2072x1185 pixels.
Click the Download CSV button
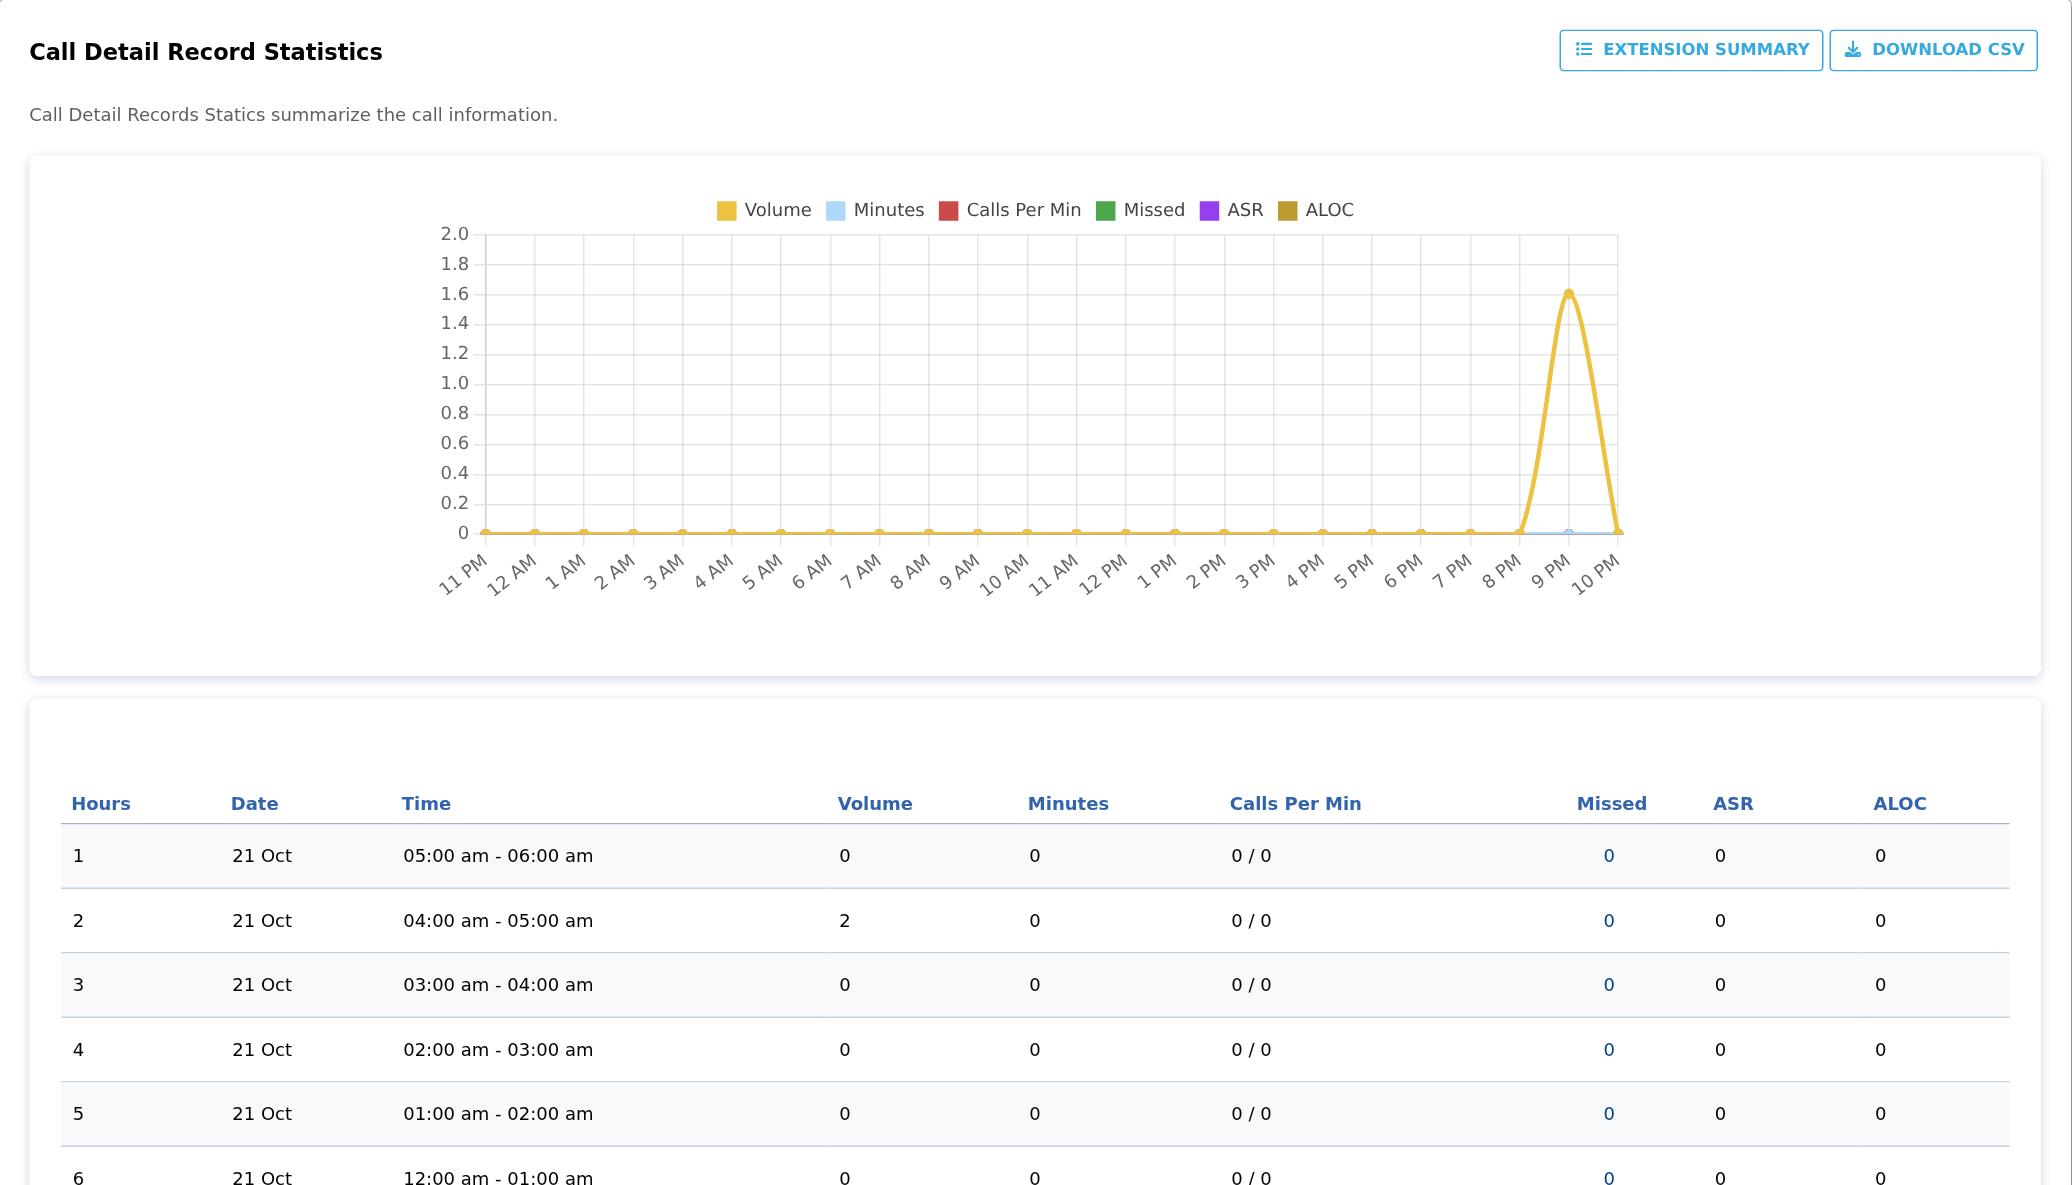point(1933,50)
